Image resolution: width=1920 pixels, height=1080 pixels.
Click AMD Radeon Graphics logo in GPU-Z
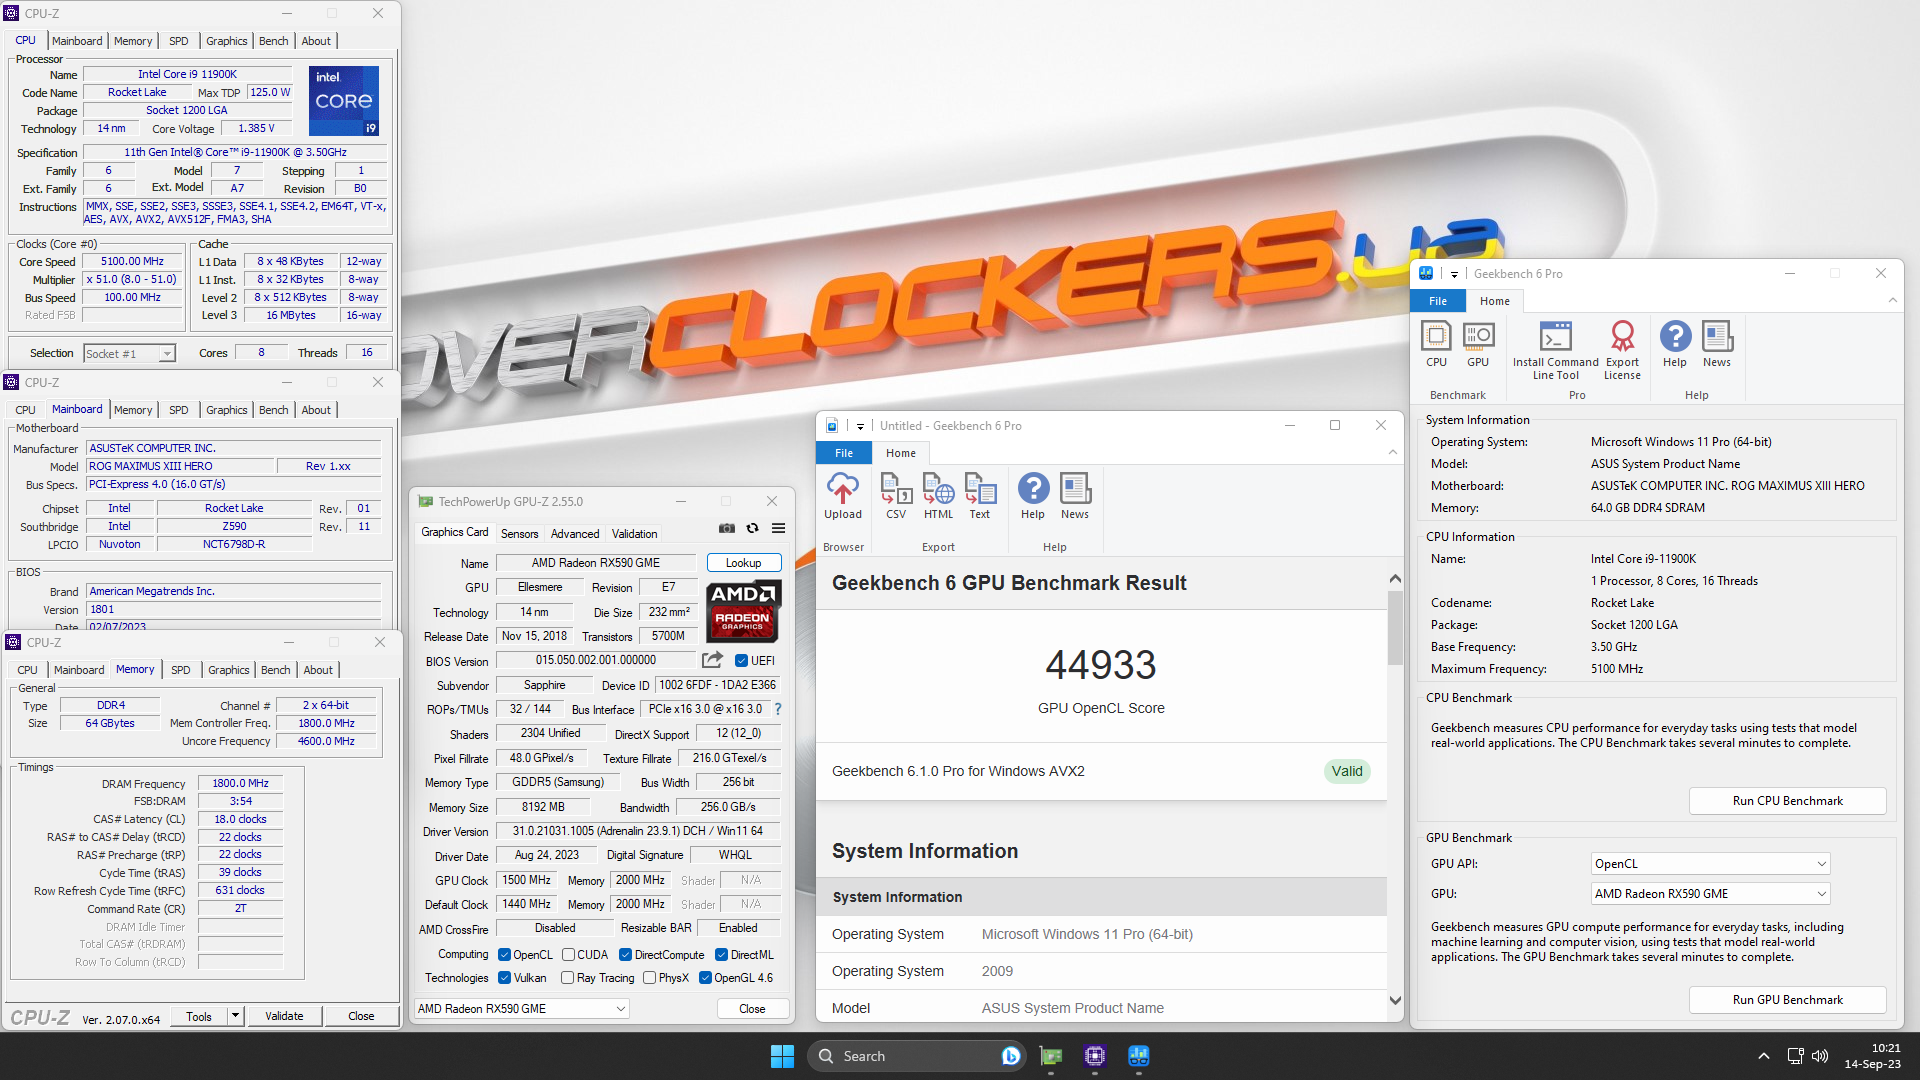pos(743,610)
